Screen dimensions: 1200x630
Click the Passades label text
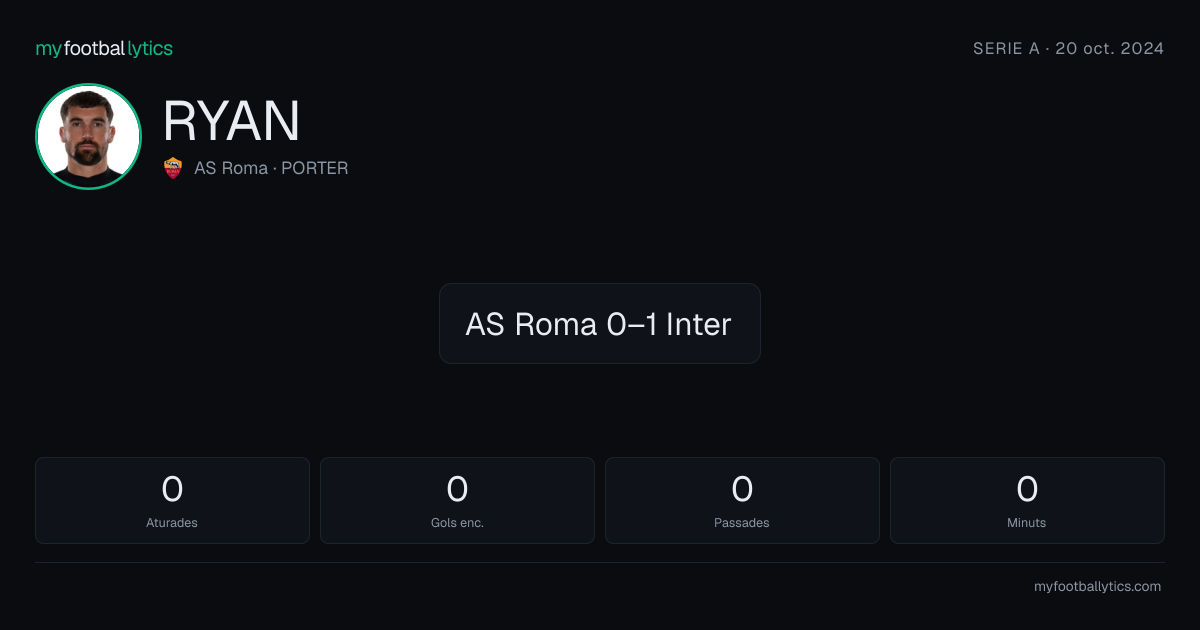point(742,523)
